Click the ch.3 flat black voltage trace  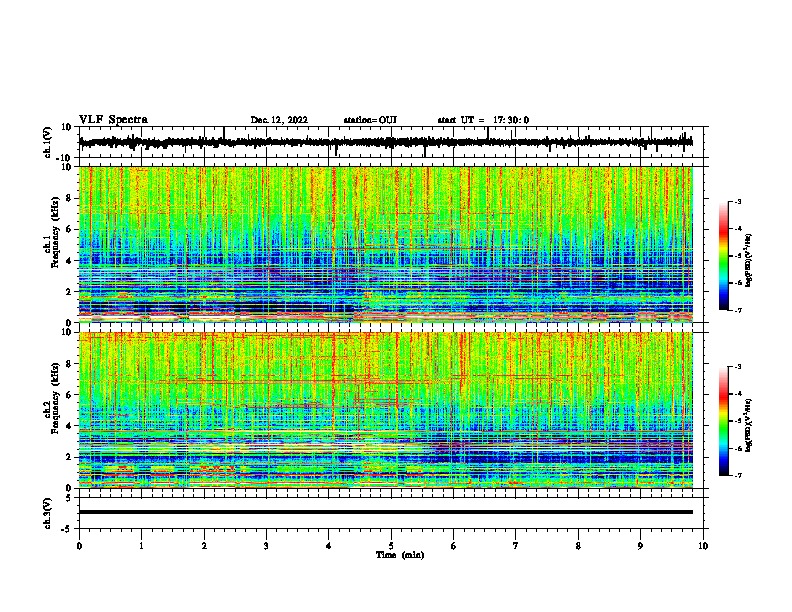386,512
